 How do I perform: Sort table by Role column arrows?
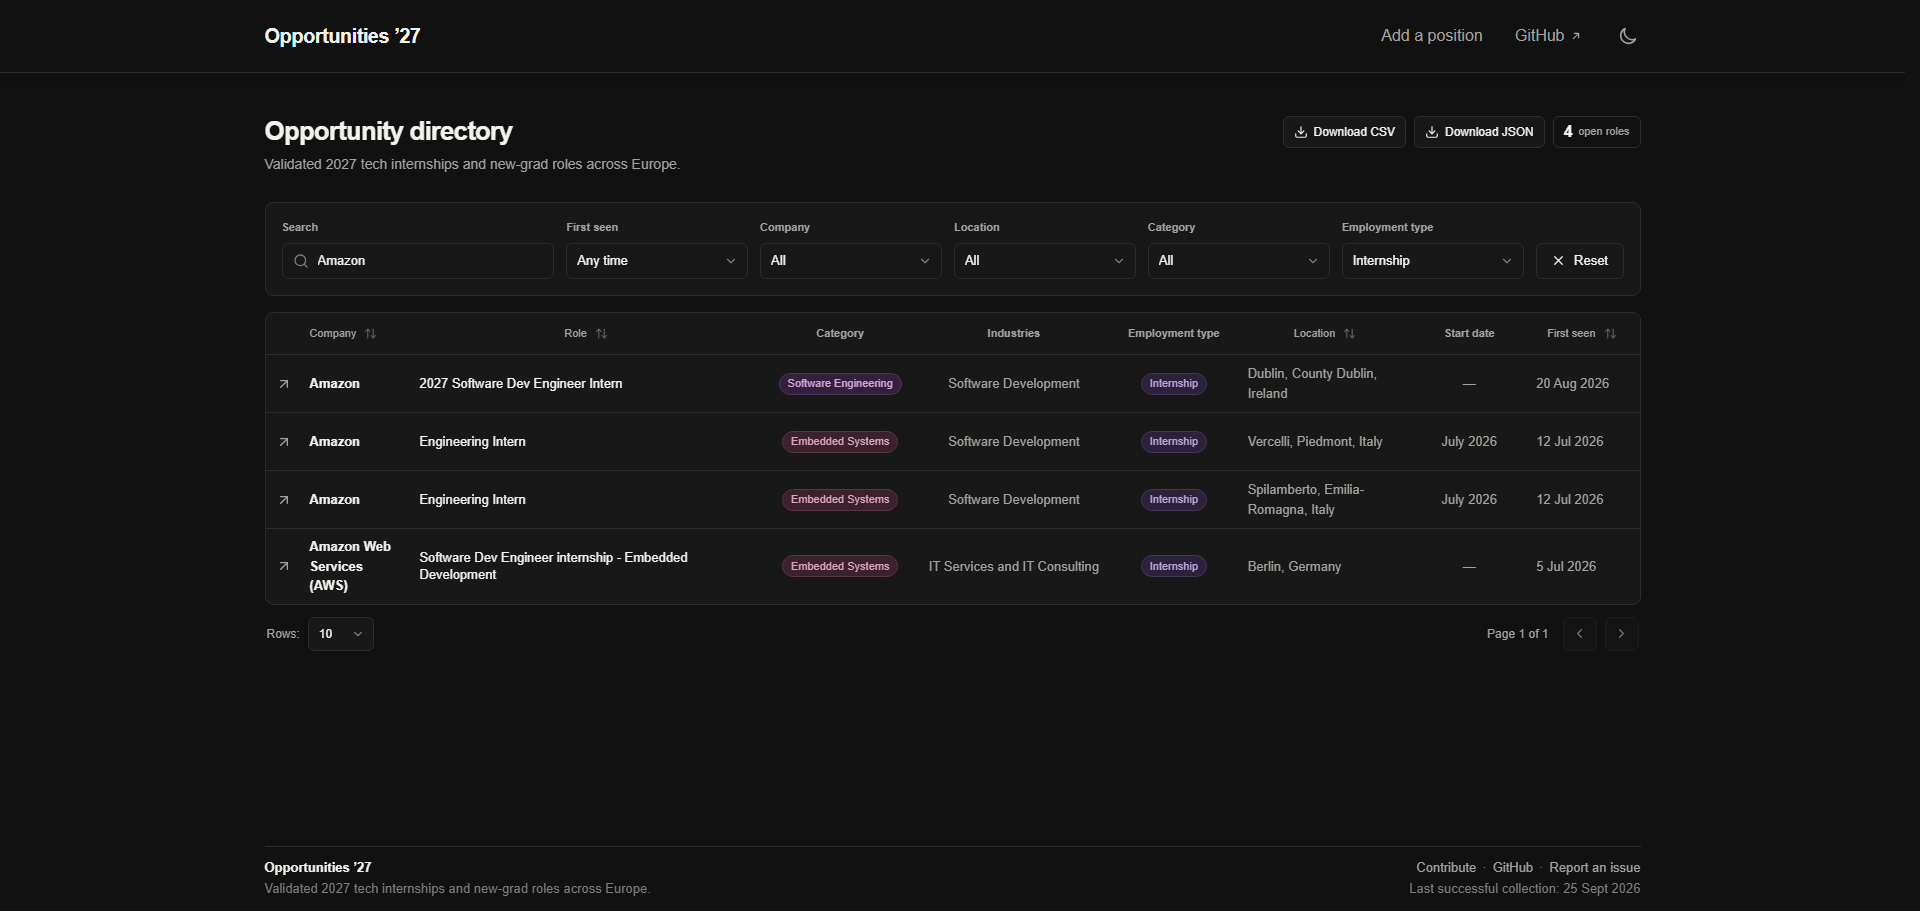601,334
